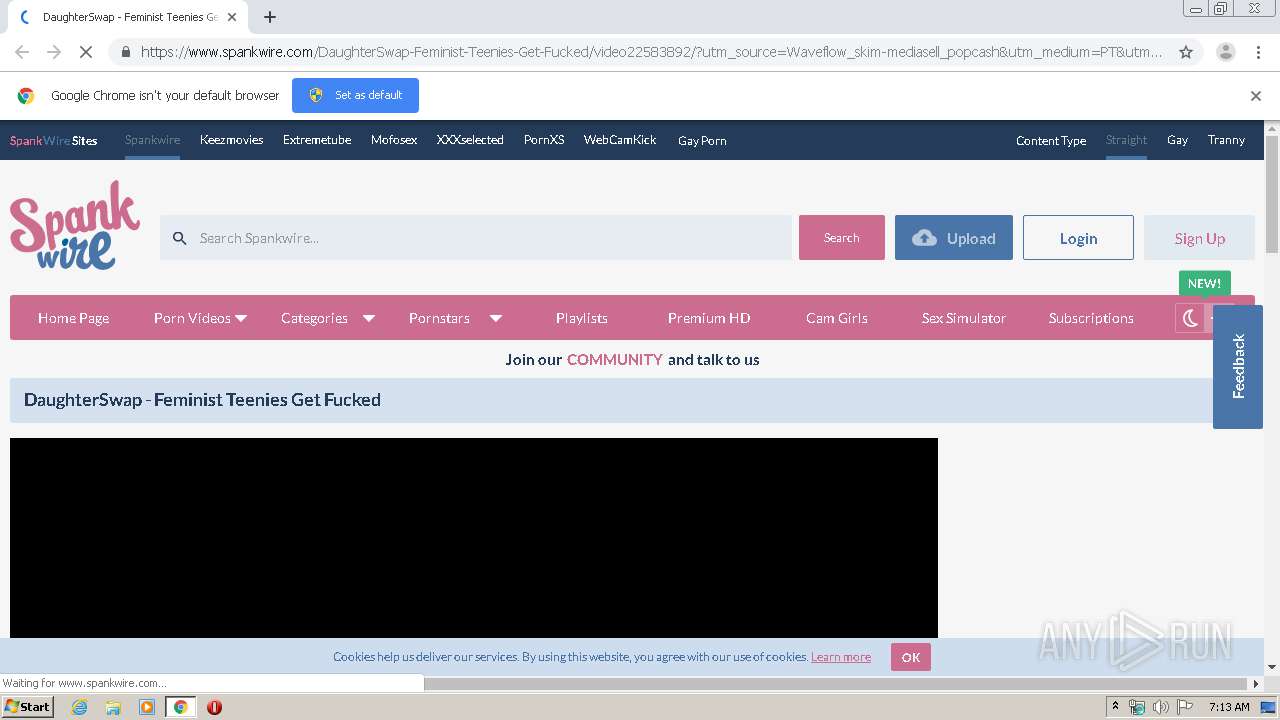This screenshot has height=720, width=1280.
Task: Focus the Search Spankwire input field
Action: pos(476,238)
